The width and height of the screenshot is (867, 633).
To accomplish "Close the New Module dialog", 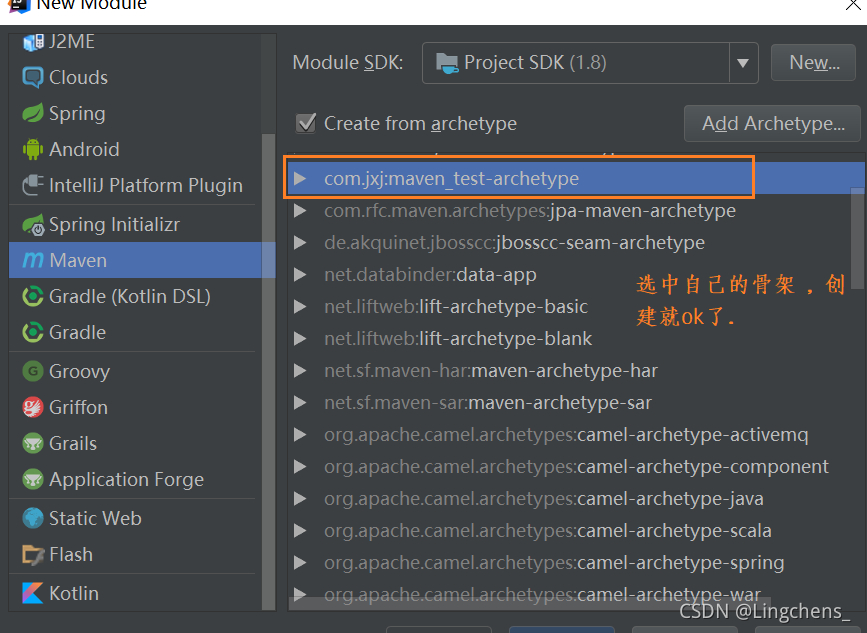I will pyautogui.click(x=853, y=6).
